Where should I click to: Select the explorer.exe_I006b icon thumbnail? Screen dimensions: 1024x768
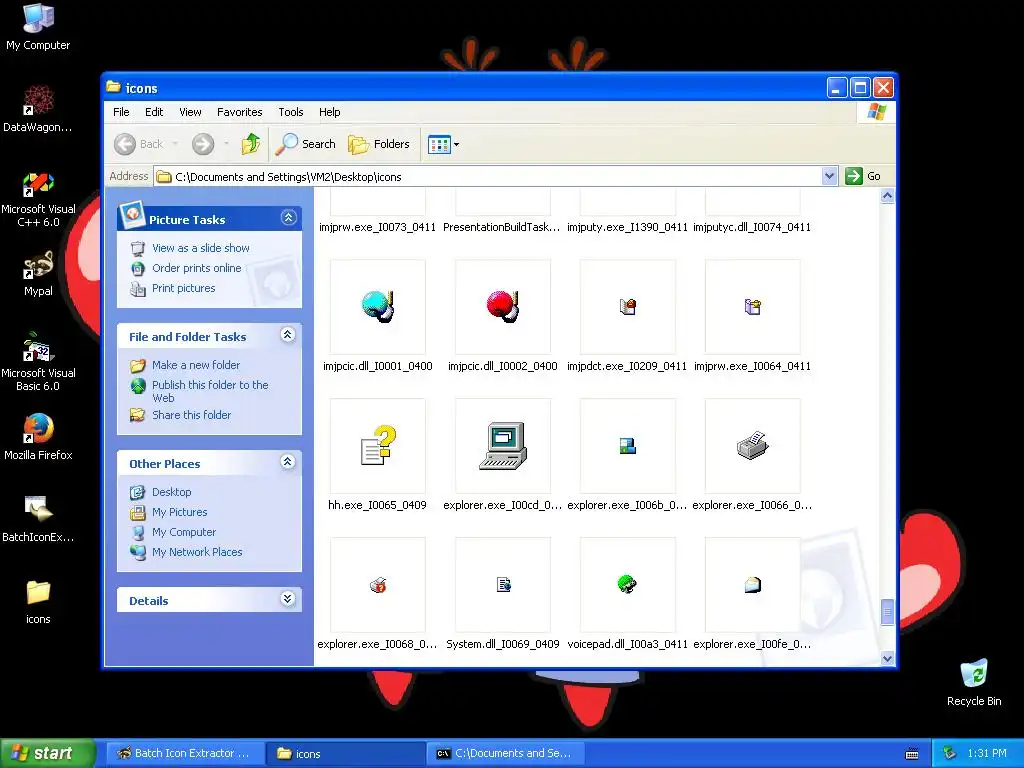(628, 445)
